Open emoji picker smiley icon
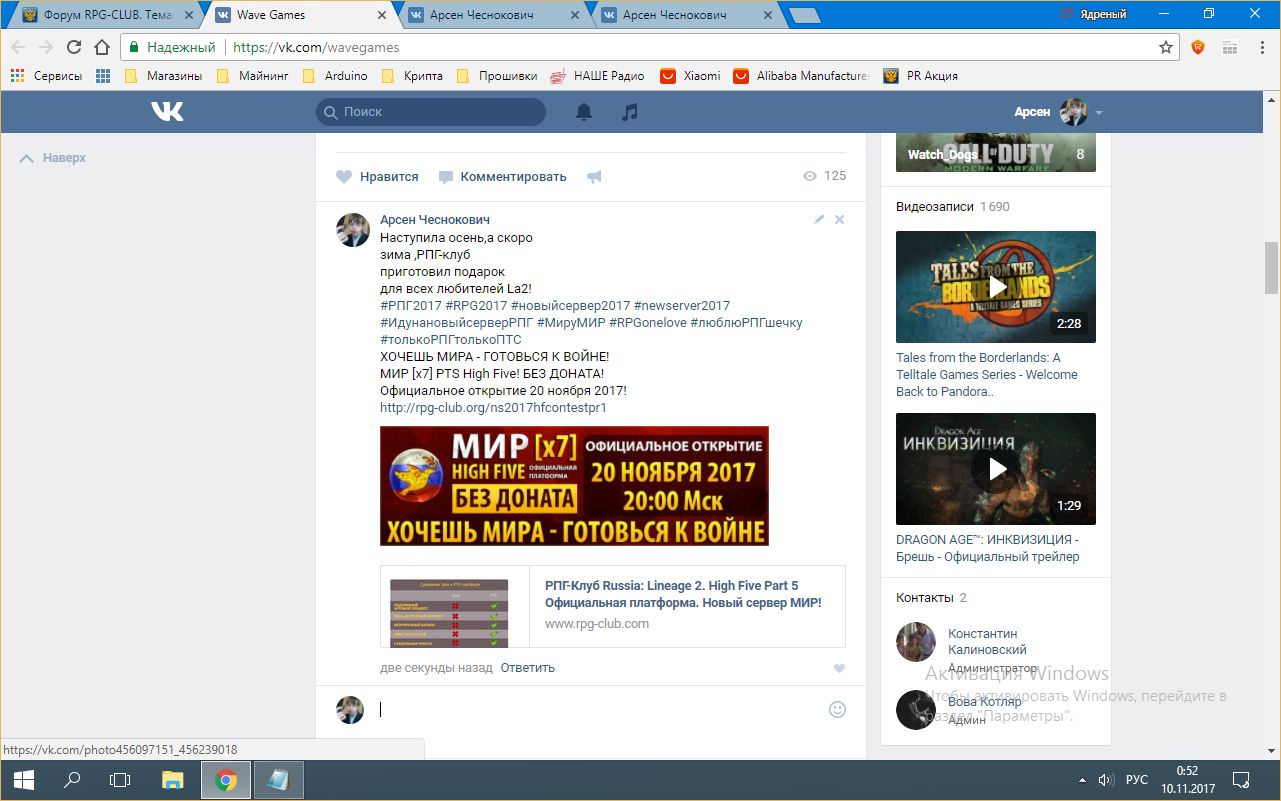The image size is (1281, 801). click(x=838, y=709)
